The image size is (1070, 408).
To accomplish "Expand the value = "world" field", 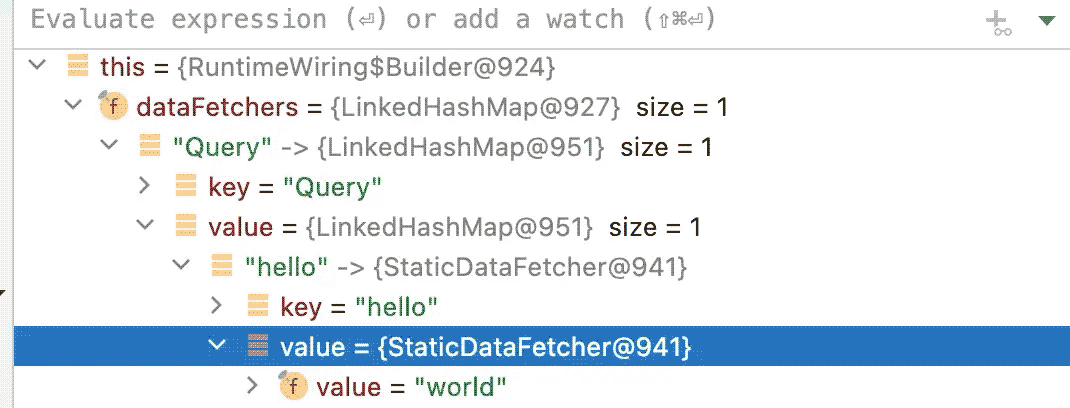I will (252, 386).
